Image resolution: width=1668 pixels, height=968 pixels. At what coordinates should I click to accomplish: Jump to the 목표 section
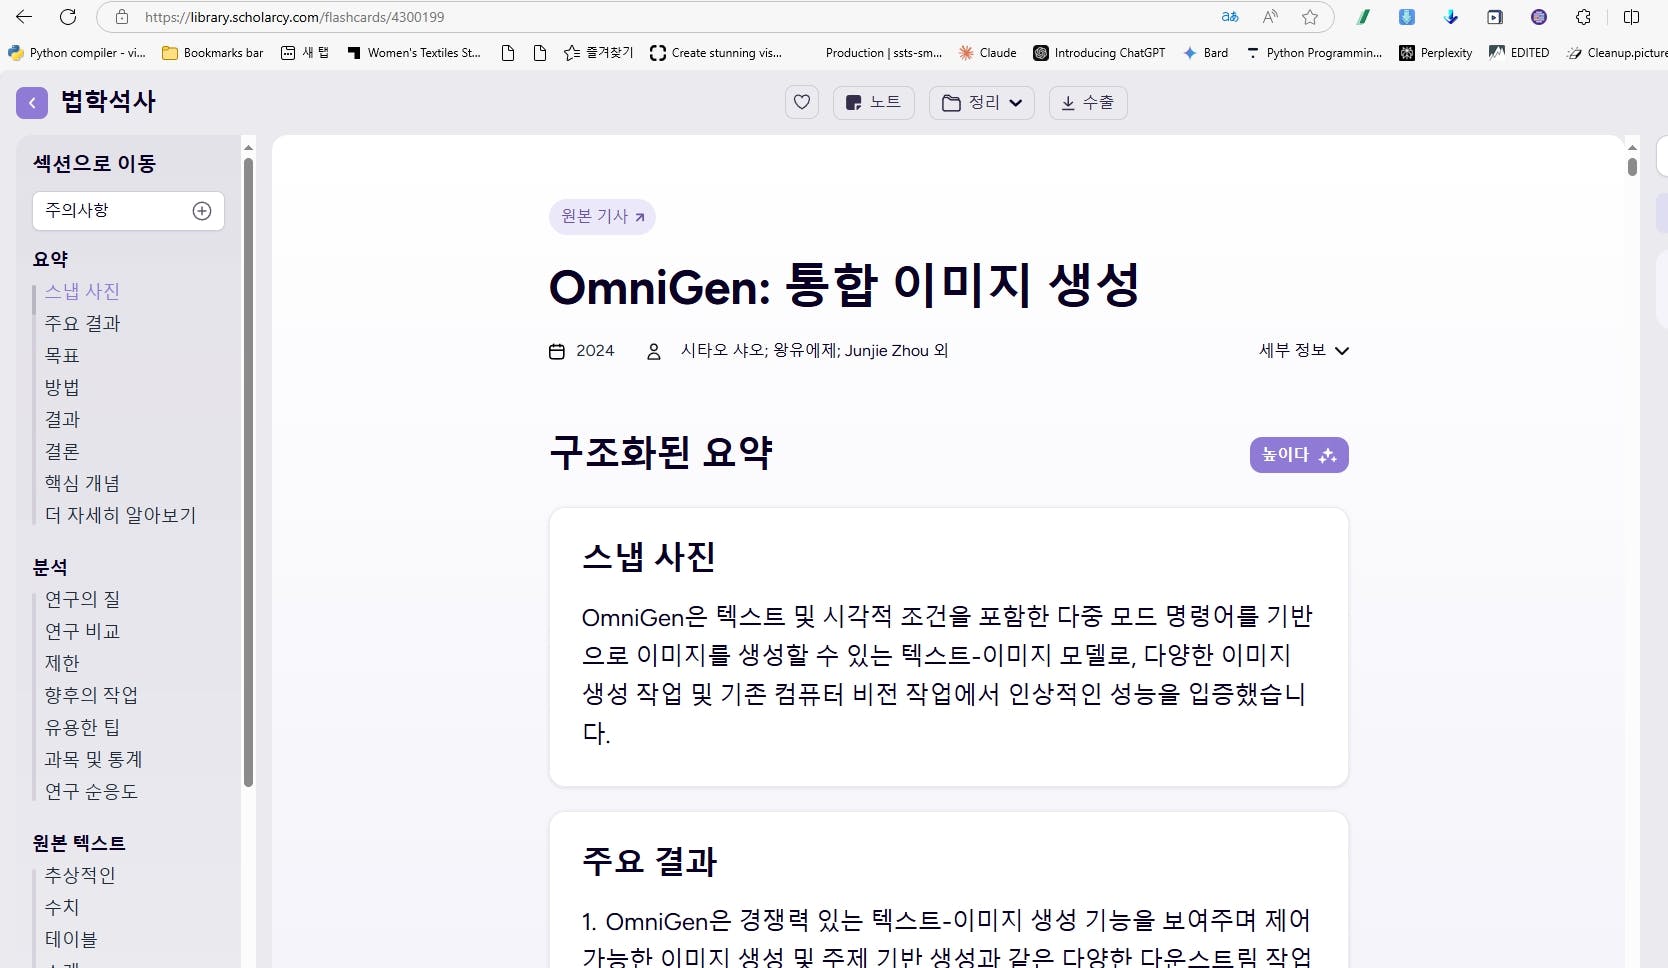[x=62, y=355]
